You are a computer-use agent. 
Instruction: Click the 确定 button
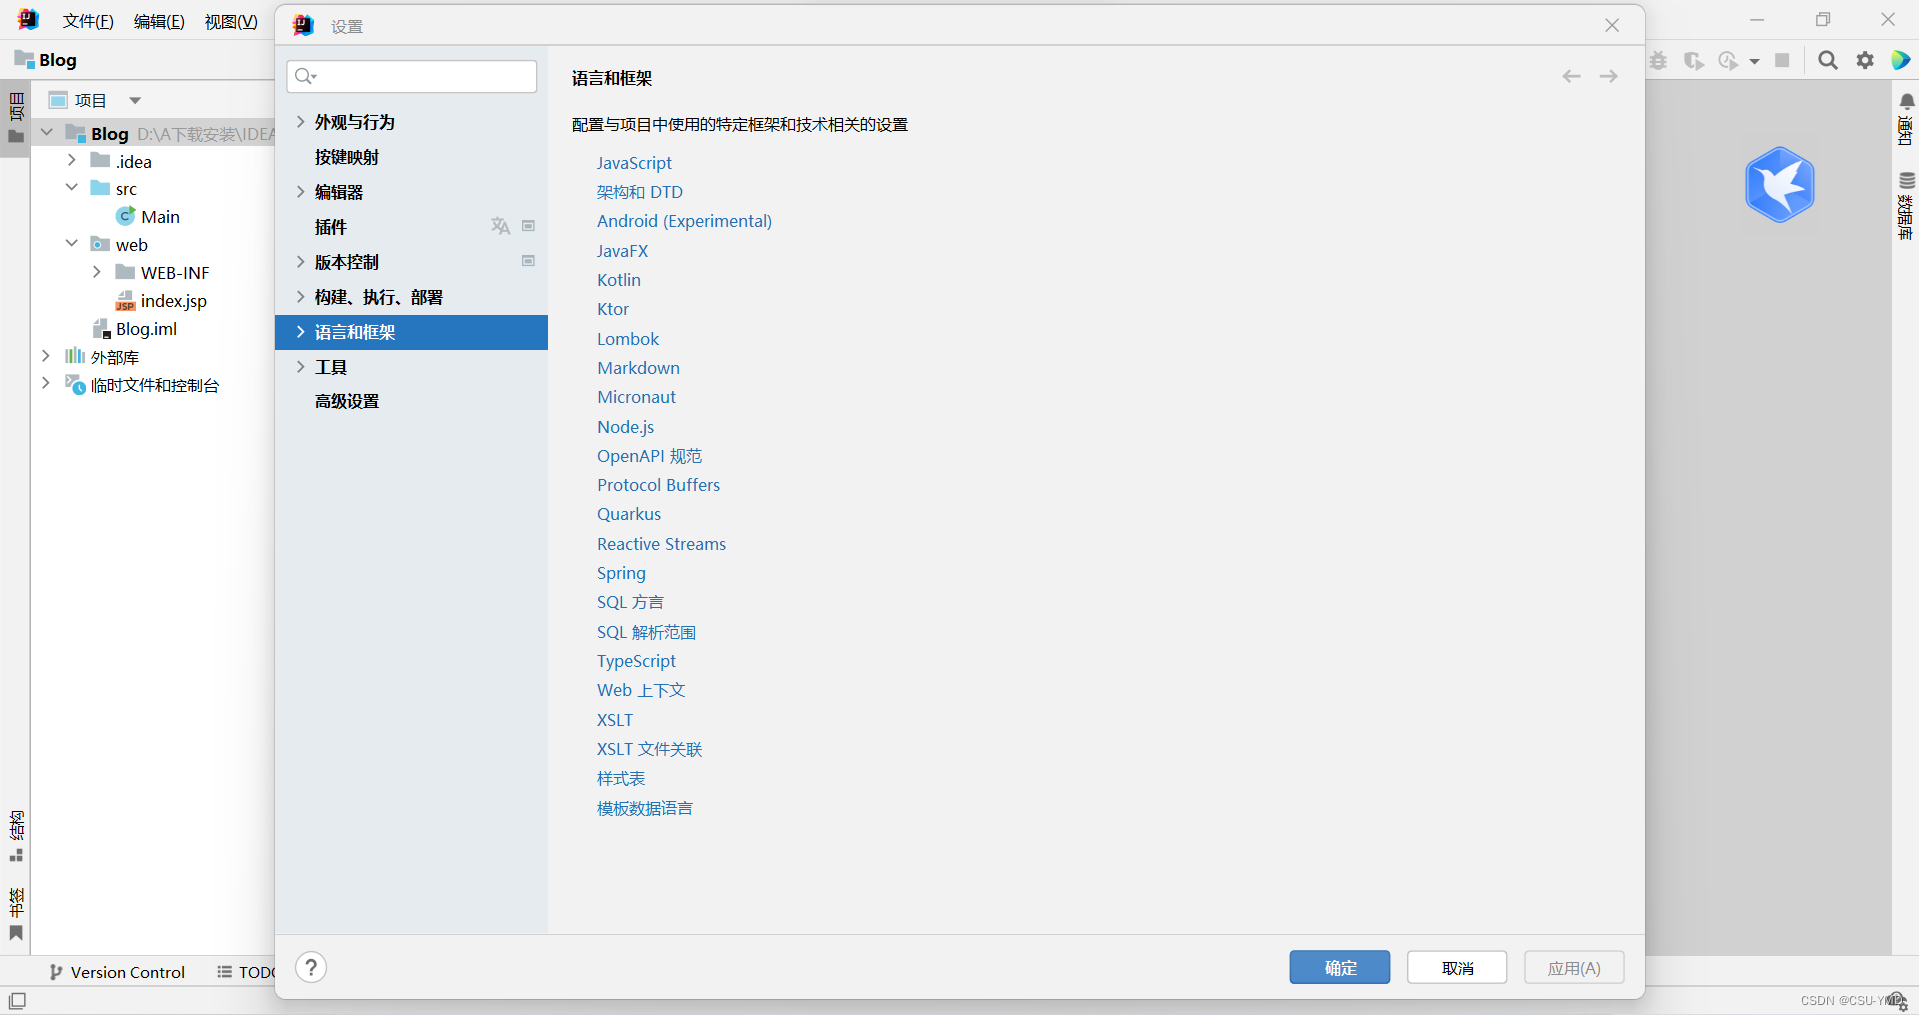1340,967
